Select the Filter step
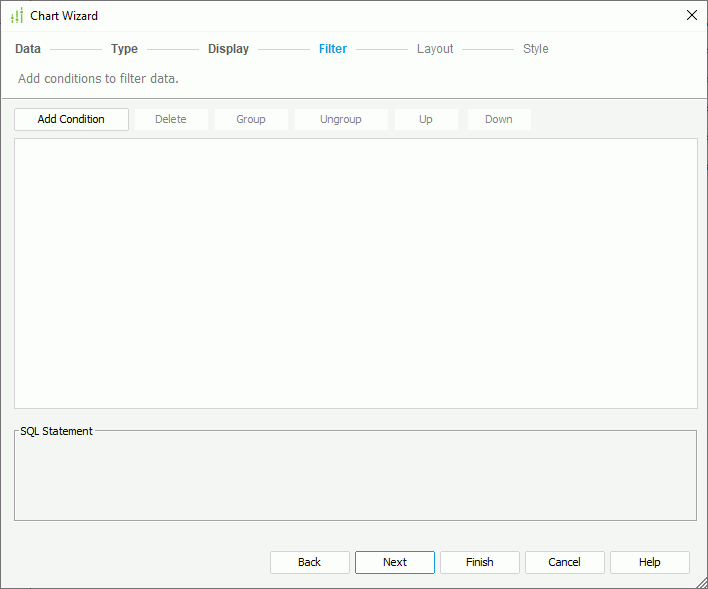This screenshot has width=708, height=589. tap(333, 49)
